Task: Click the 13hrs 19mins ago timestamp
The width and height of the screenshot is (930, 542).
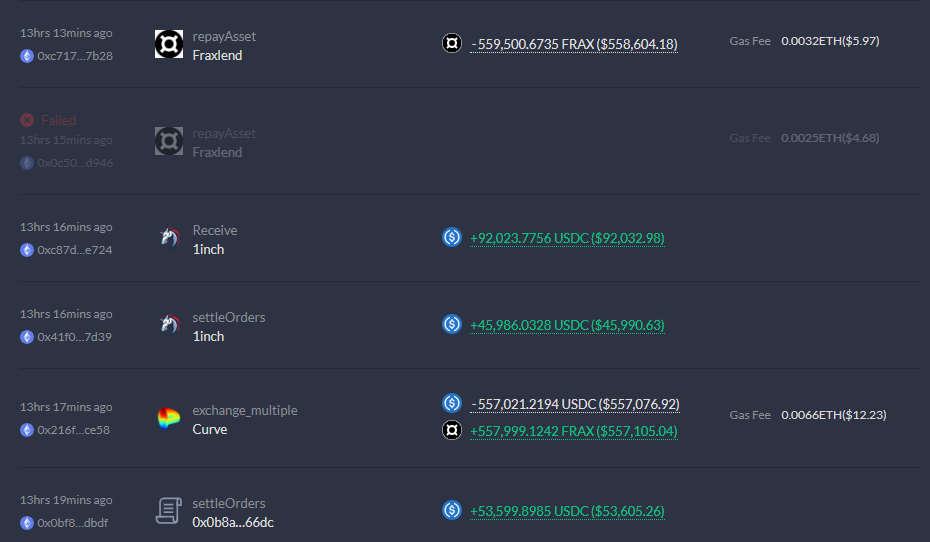Action: click(66, 500)
